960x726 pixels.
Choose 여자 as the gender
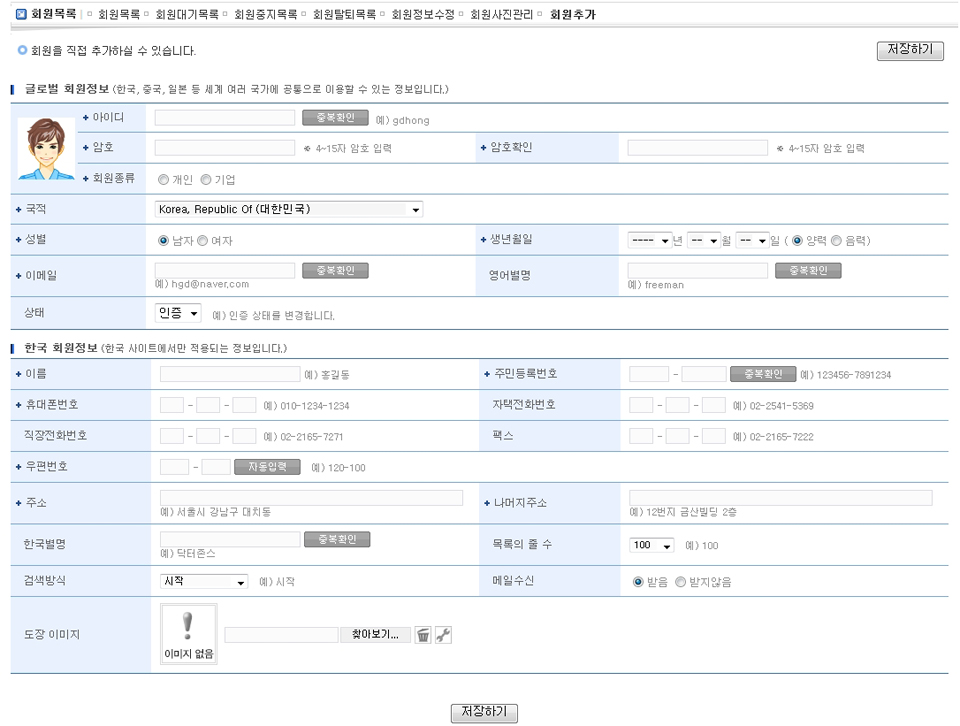point(202,241)
